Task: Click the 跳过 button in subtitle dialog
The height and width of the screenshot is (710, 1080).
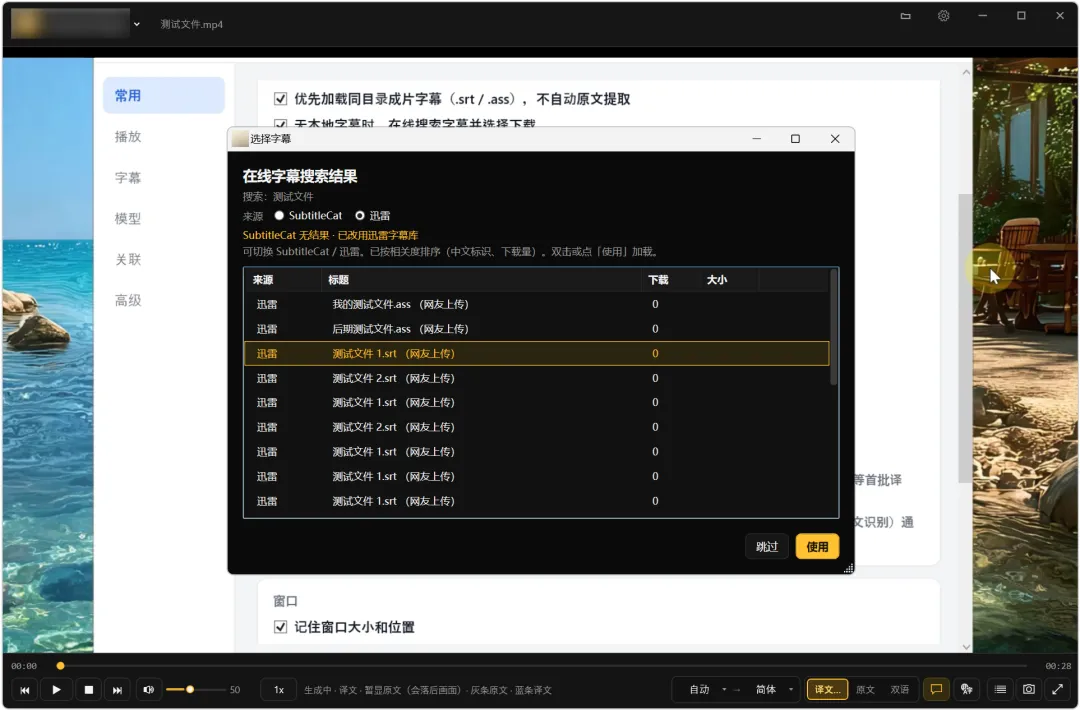Action: point(767,547)
